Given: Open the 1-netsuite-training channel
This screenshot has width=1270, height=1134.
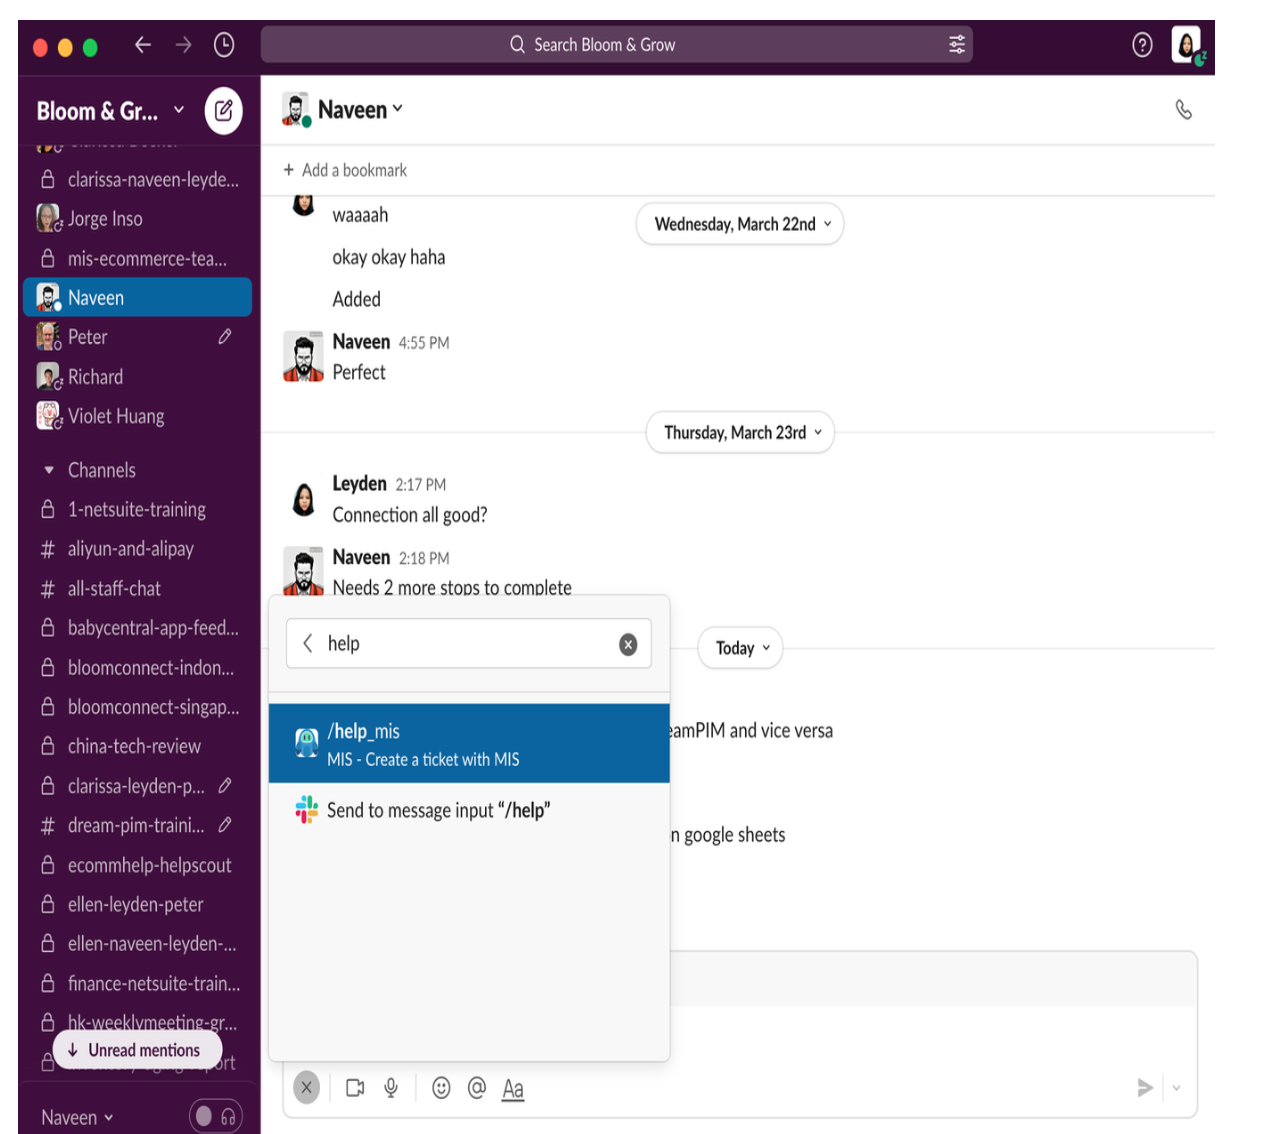Looking at the screenshot, I should point(137,509).
